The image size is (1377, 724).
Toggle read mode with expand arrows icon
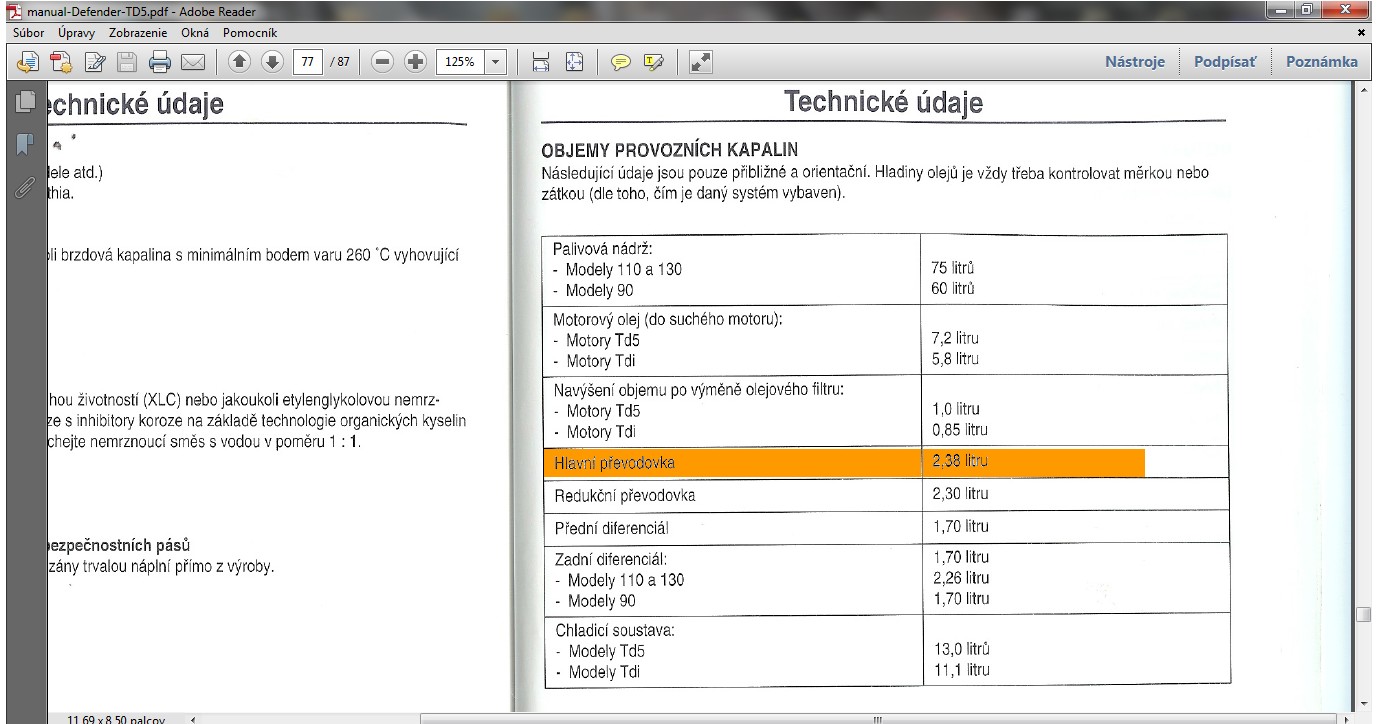coord(701,62)
